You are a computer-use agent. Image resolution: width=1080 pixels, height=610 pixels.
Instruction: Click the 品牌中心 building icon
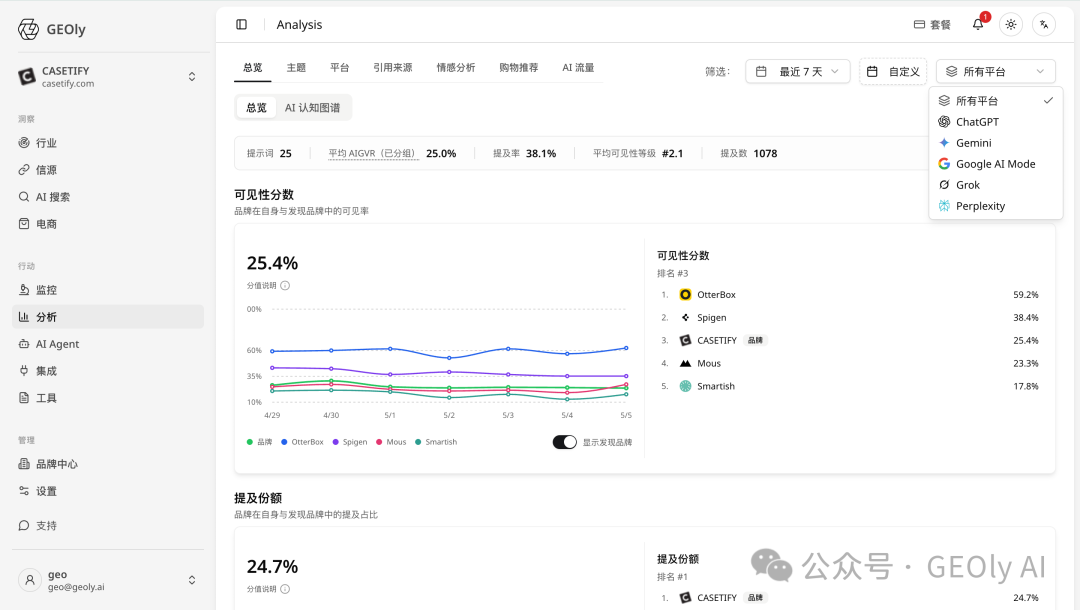[24, 464]
